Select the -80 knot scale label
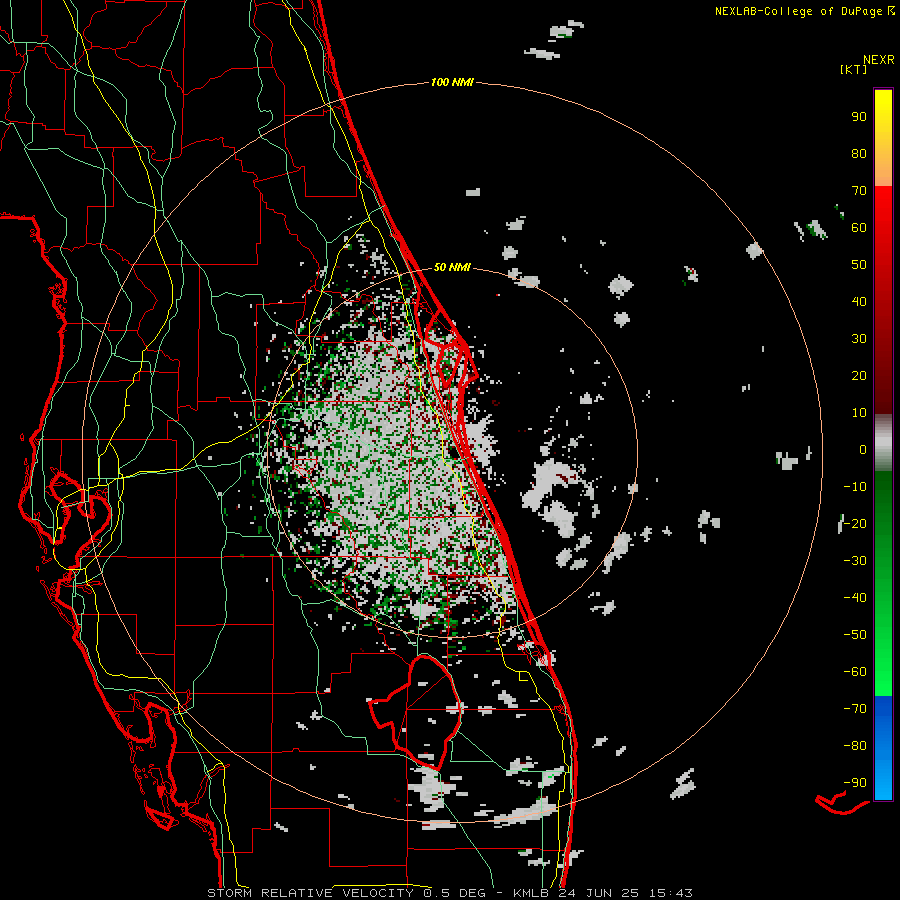The height and width of the screenshot is (900, 900). (855, 746)
